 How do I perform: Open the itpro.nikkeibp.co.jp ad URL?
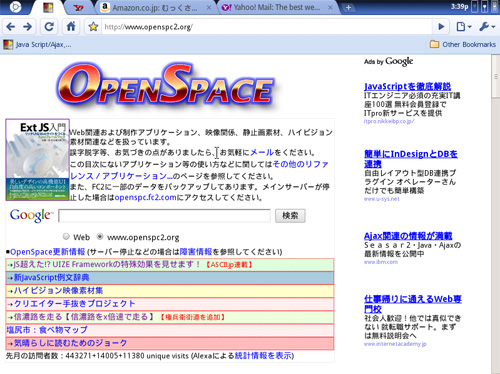coord(389,121)
